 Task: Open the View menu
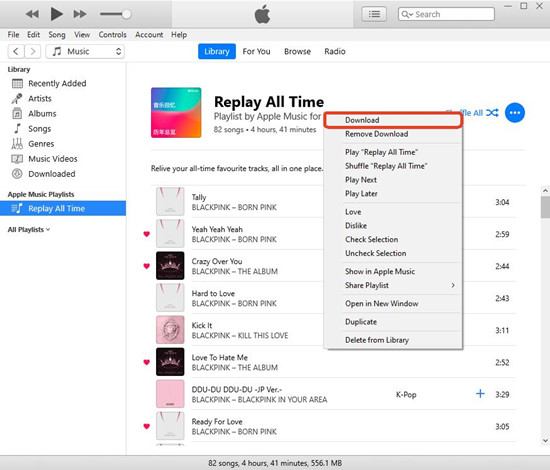pos(82,35)
